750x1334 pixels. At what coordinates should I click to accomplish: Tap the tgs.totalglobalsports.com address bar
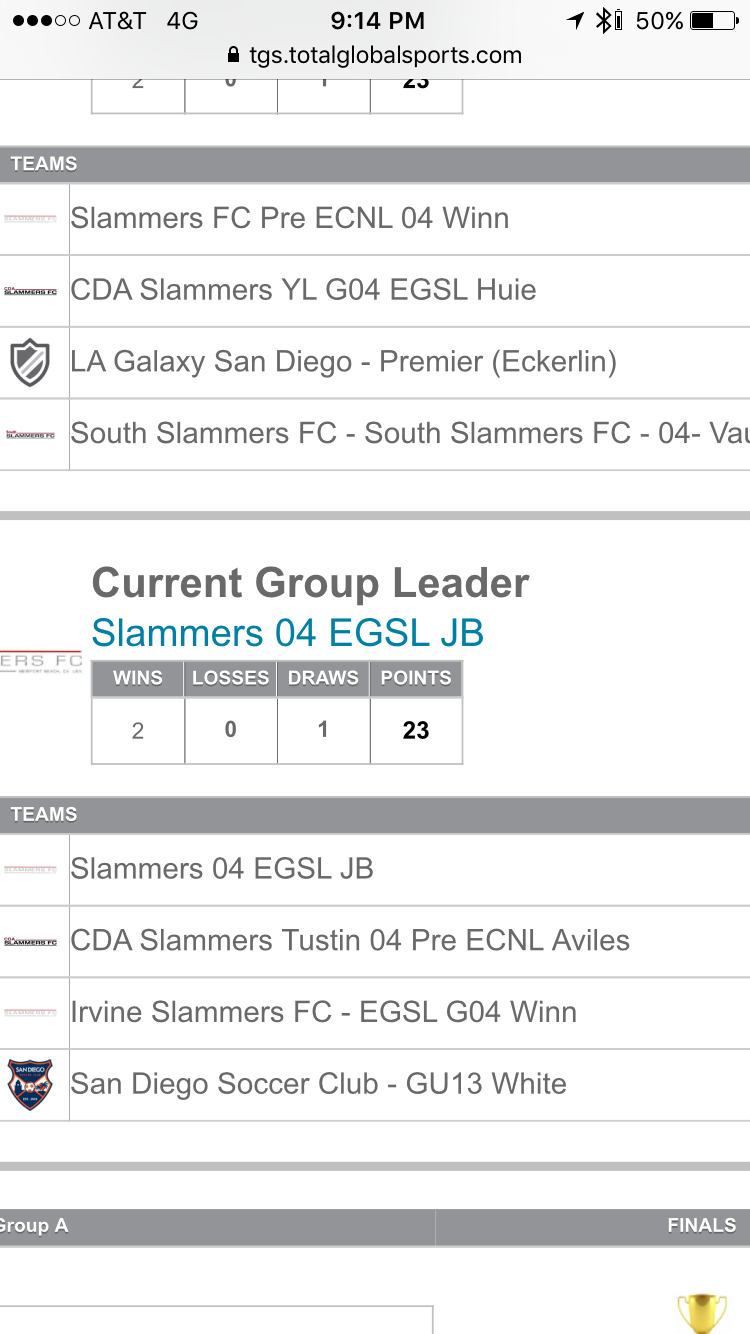click(375, 55)
